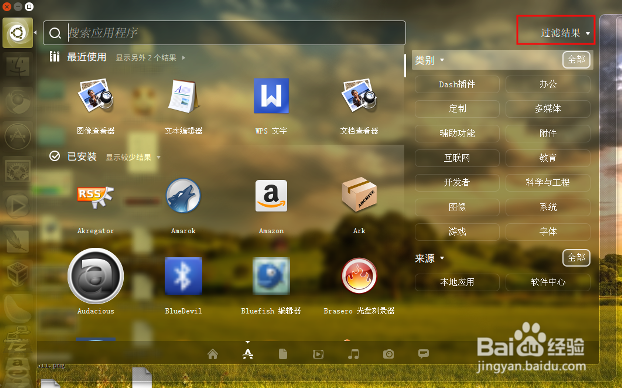The width and height of the screenshot is (622, 388).
Task: Toggle the 教育 education filter
Action: [548, 158]
